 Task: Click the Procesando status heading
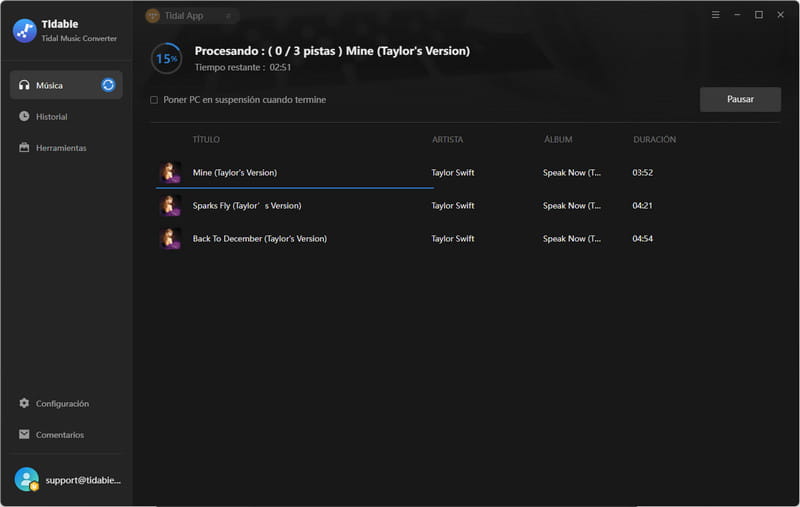point(332,51)
